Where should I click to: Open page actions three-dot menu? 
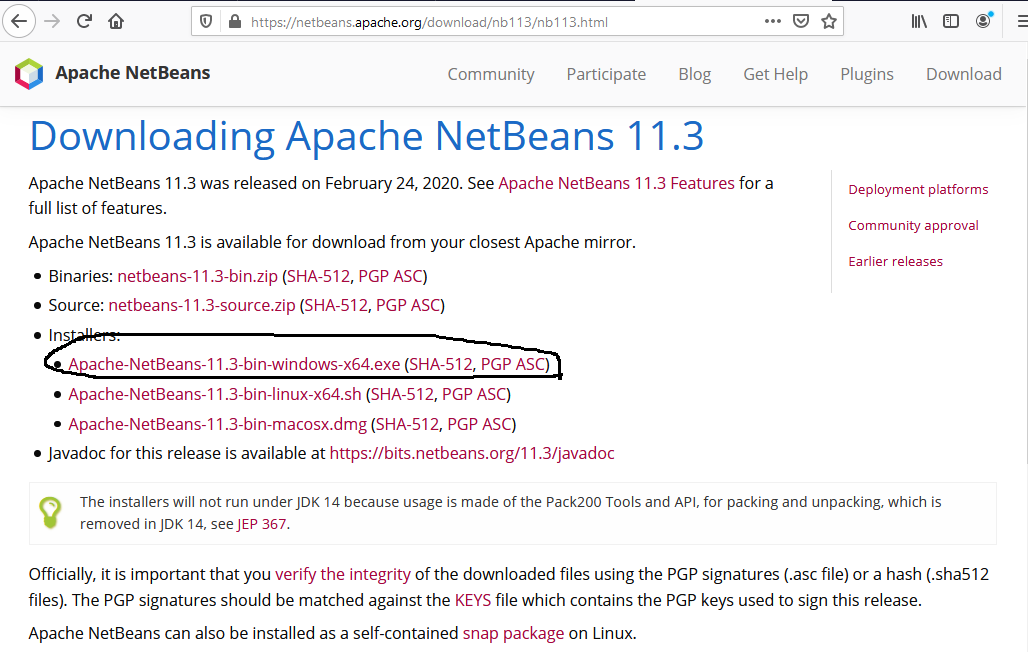(773, 21)
